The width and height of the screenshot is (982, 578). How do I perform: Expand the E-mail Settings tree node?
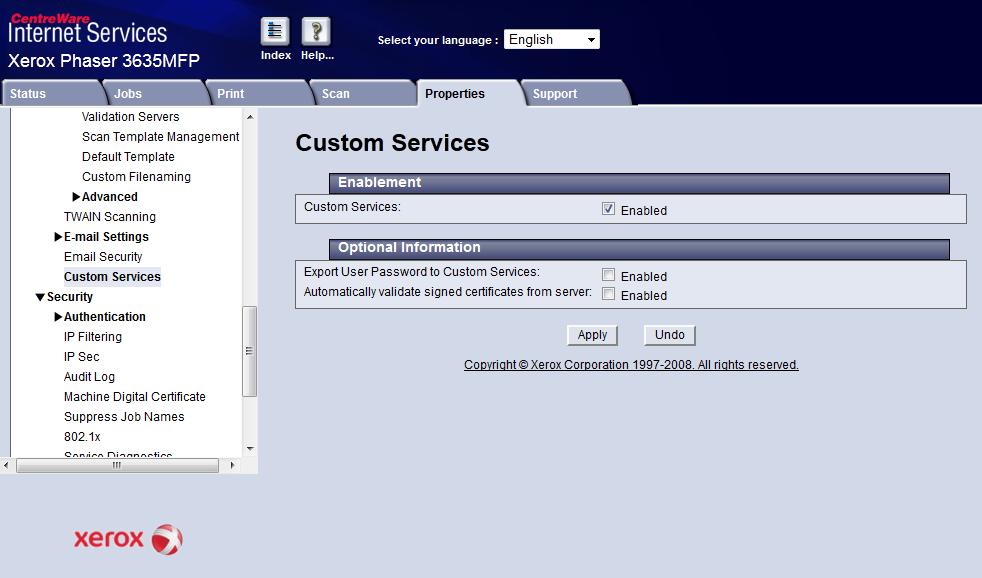pyautogui.click(x=58, y=237)
